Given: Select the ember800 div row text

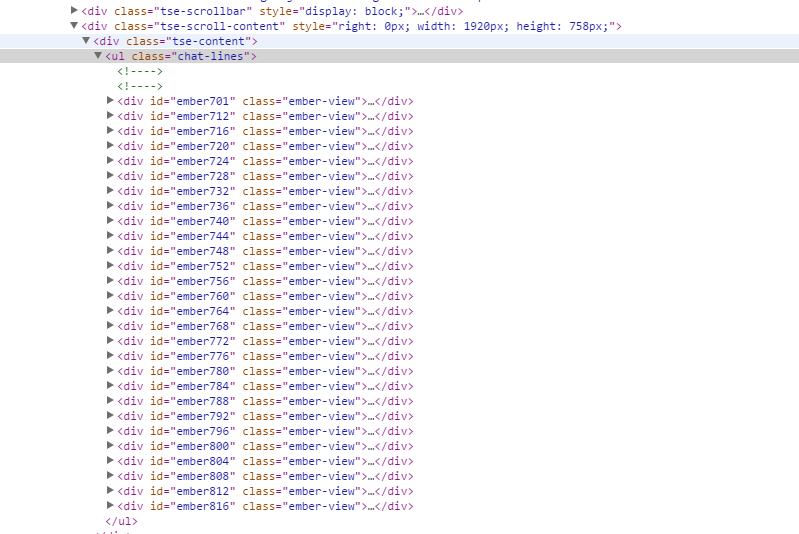Looking at the screenshot, I should [x=265, y=446].
